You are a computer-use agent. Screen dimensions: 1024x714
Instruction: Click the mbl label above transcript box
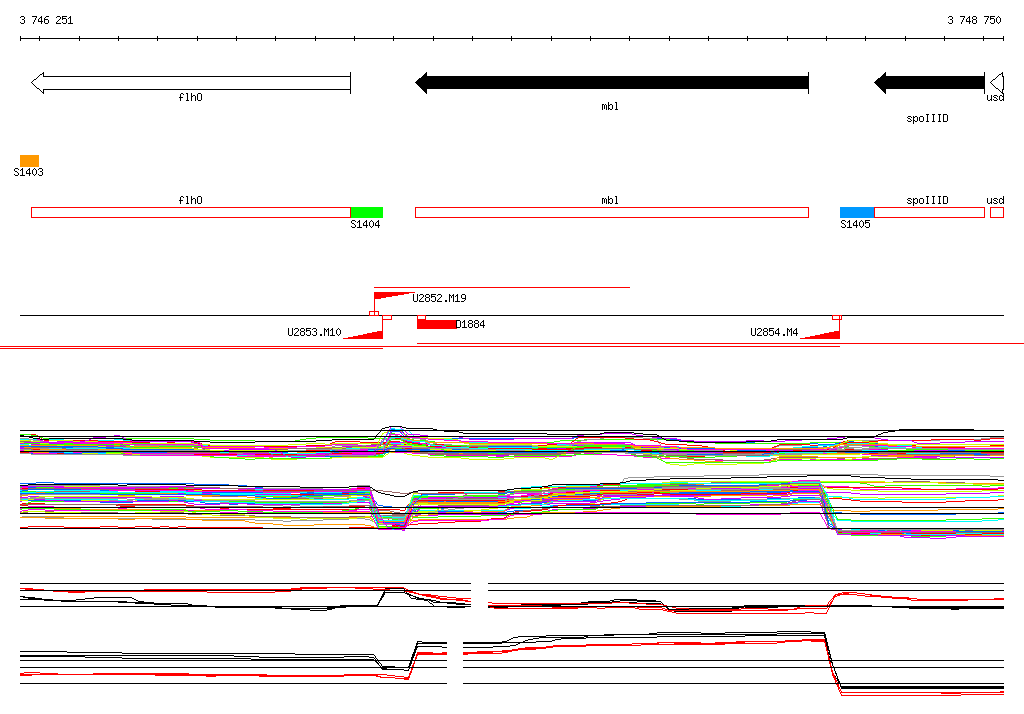click(x=610, y=201)
